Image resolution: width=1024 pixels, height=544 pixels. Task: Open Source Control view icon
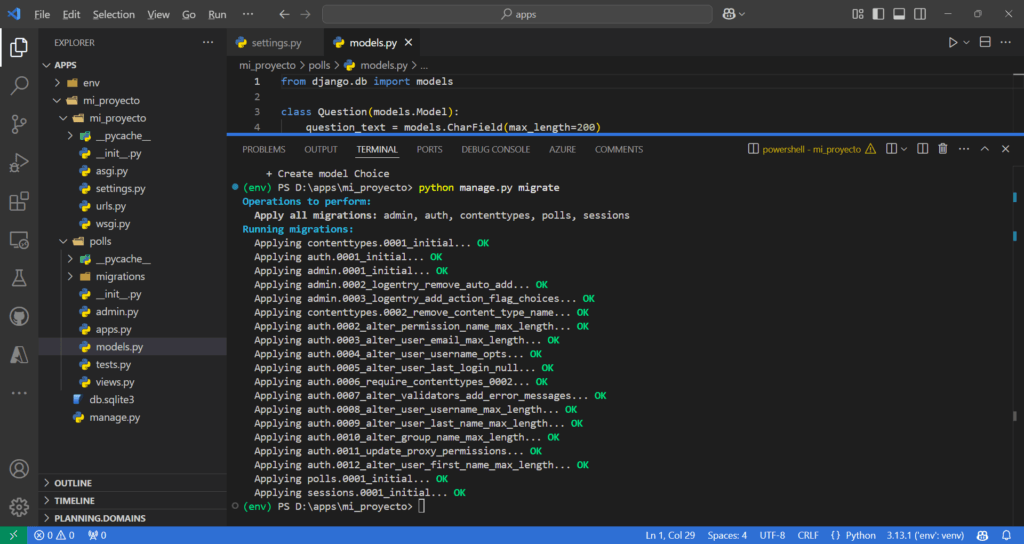click(19, 123)
